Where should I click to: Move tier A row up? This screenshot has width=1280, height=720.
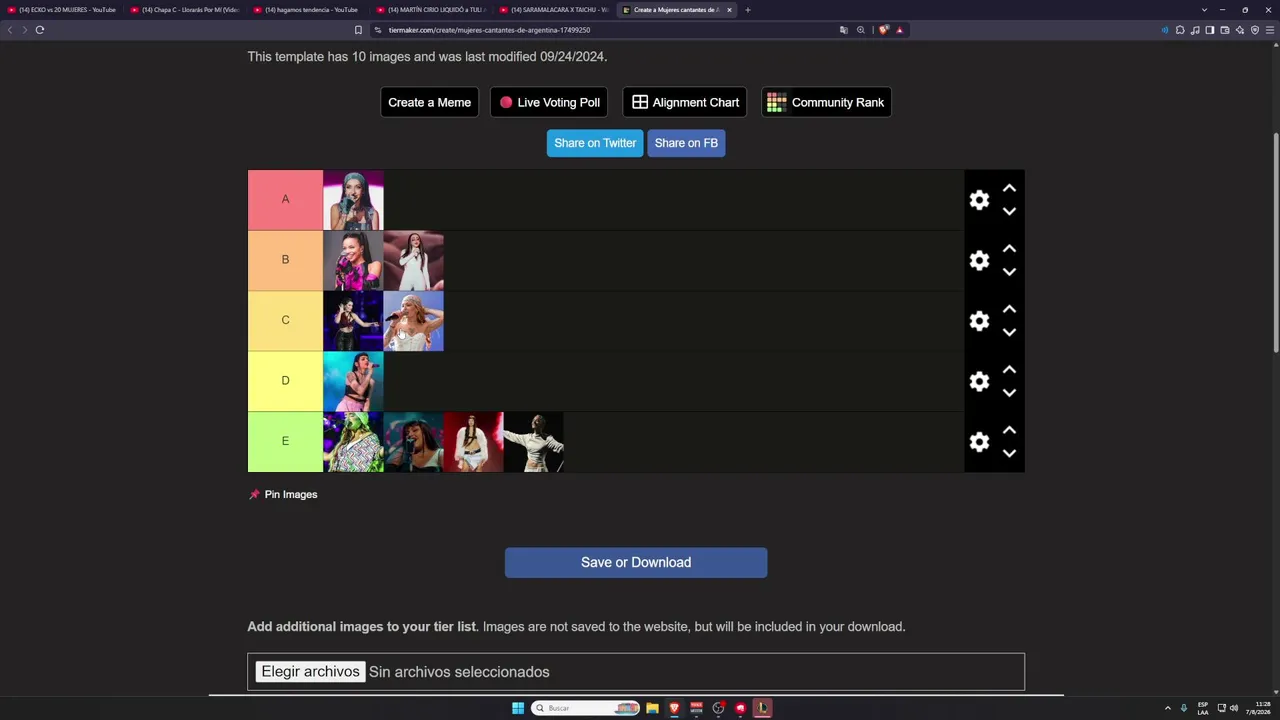[1009, 188]
